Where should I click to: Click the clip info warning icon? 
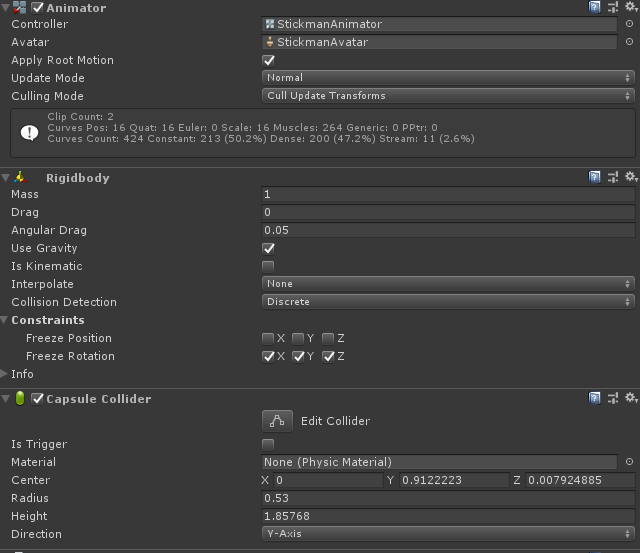29,132
